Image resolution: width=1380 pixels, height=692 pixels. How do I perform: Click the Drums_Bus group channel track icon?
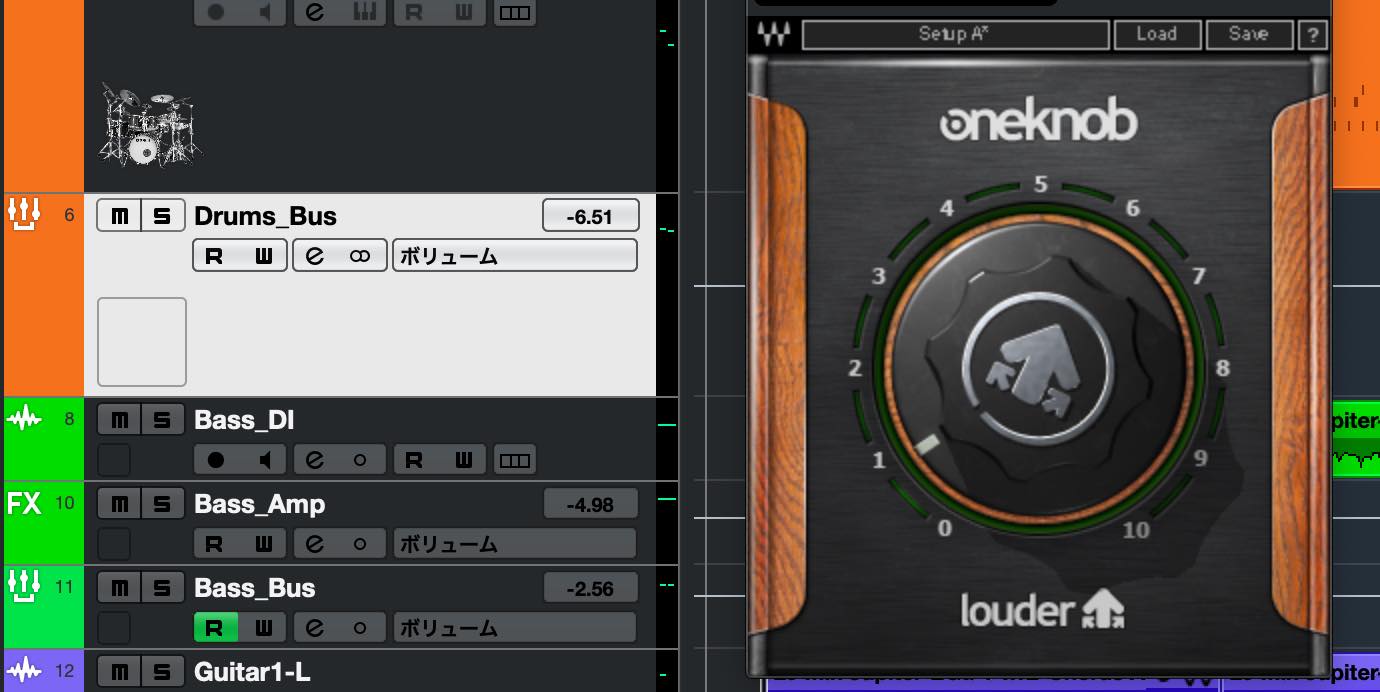click(24, 213)
